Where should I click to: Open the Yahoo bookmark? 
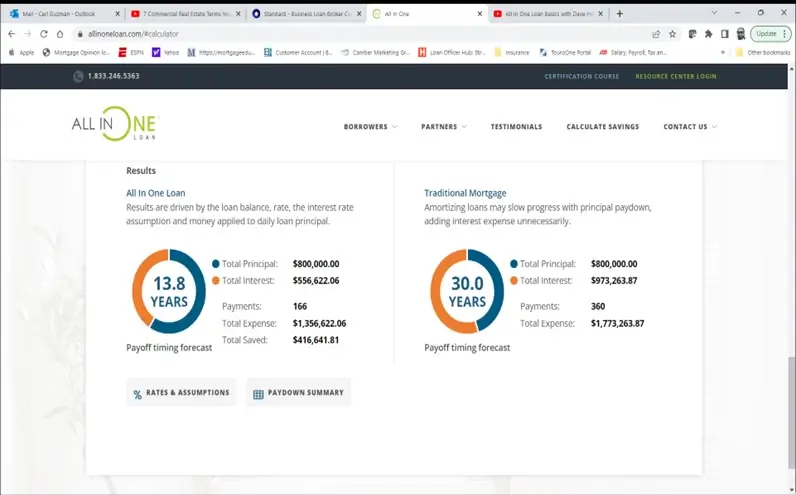[165, 52]
